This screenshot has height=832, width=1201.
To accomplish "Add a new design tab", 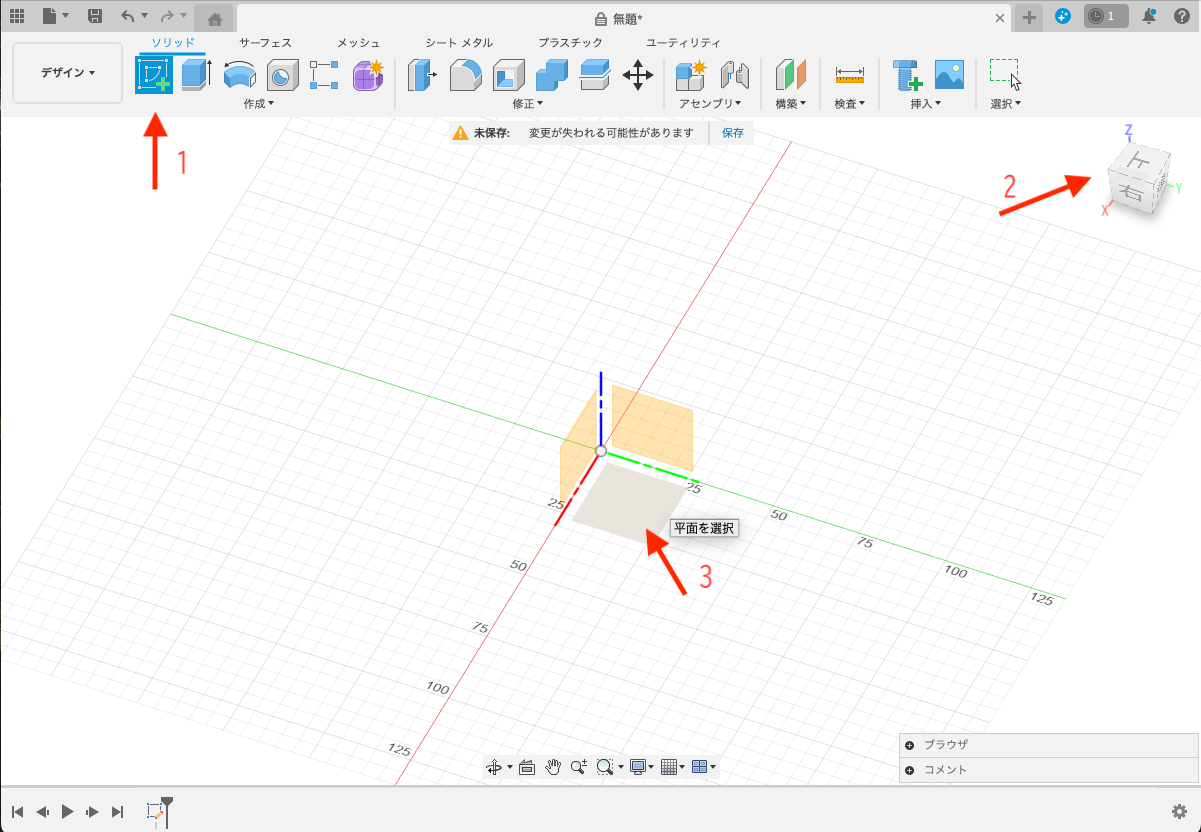I will pos(1029,17).
